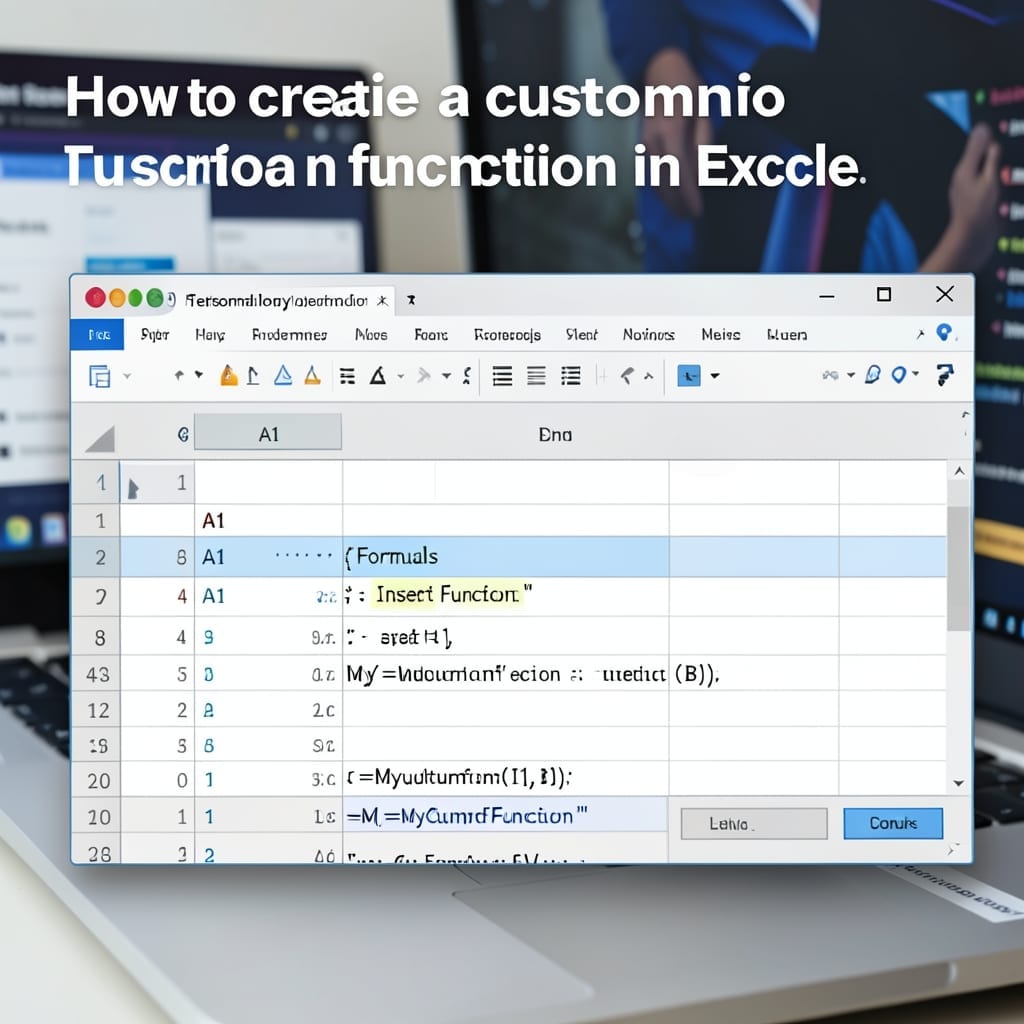
Task: Open the Moos menu
Action: [x=371, y=335]
